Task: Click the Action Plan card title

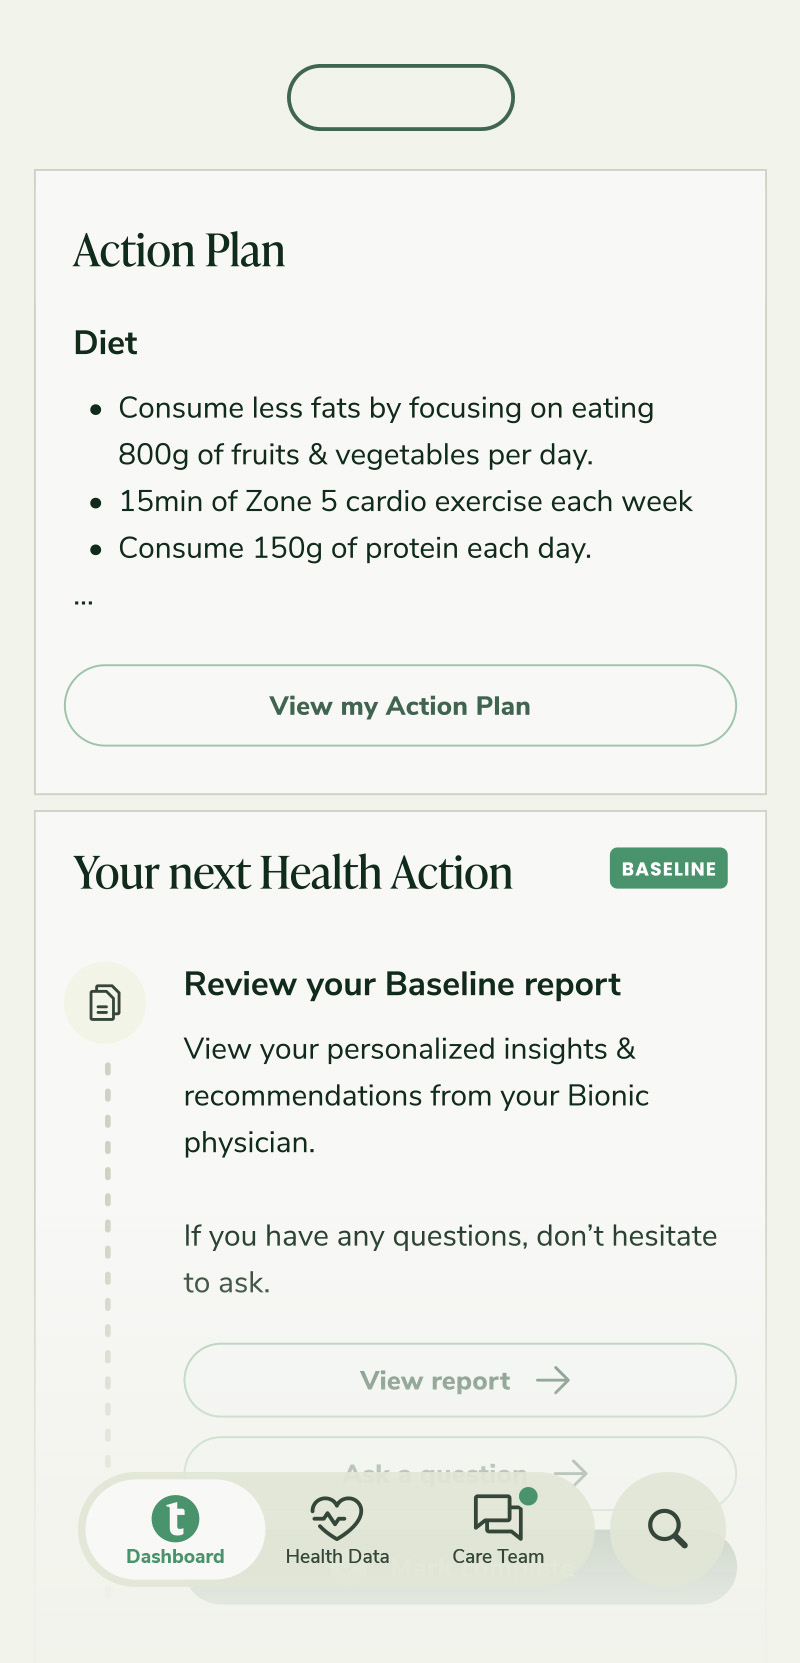Action: [x=179, y=250]
